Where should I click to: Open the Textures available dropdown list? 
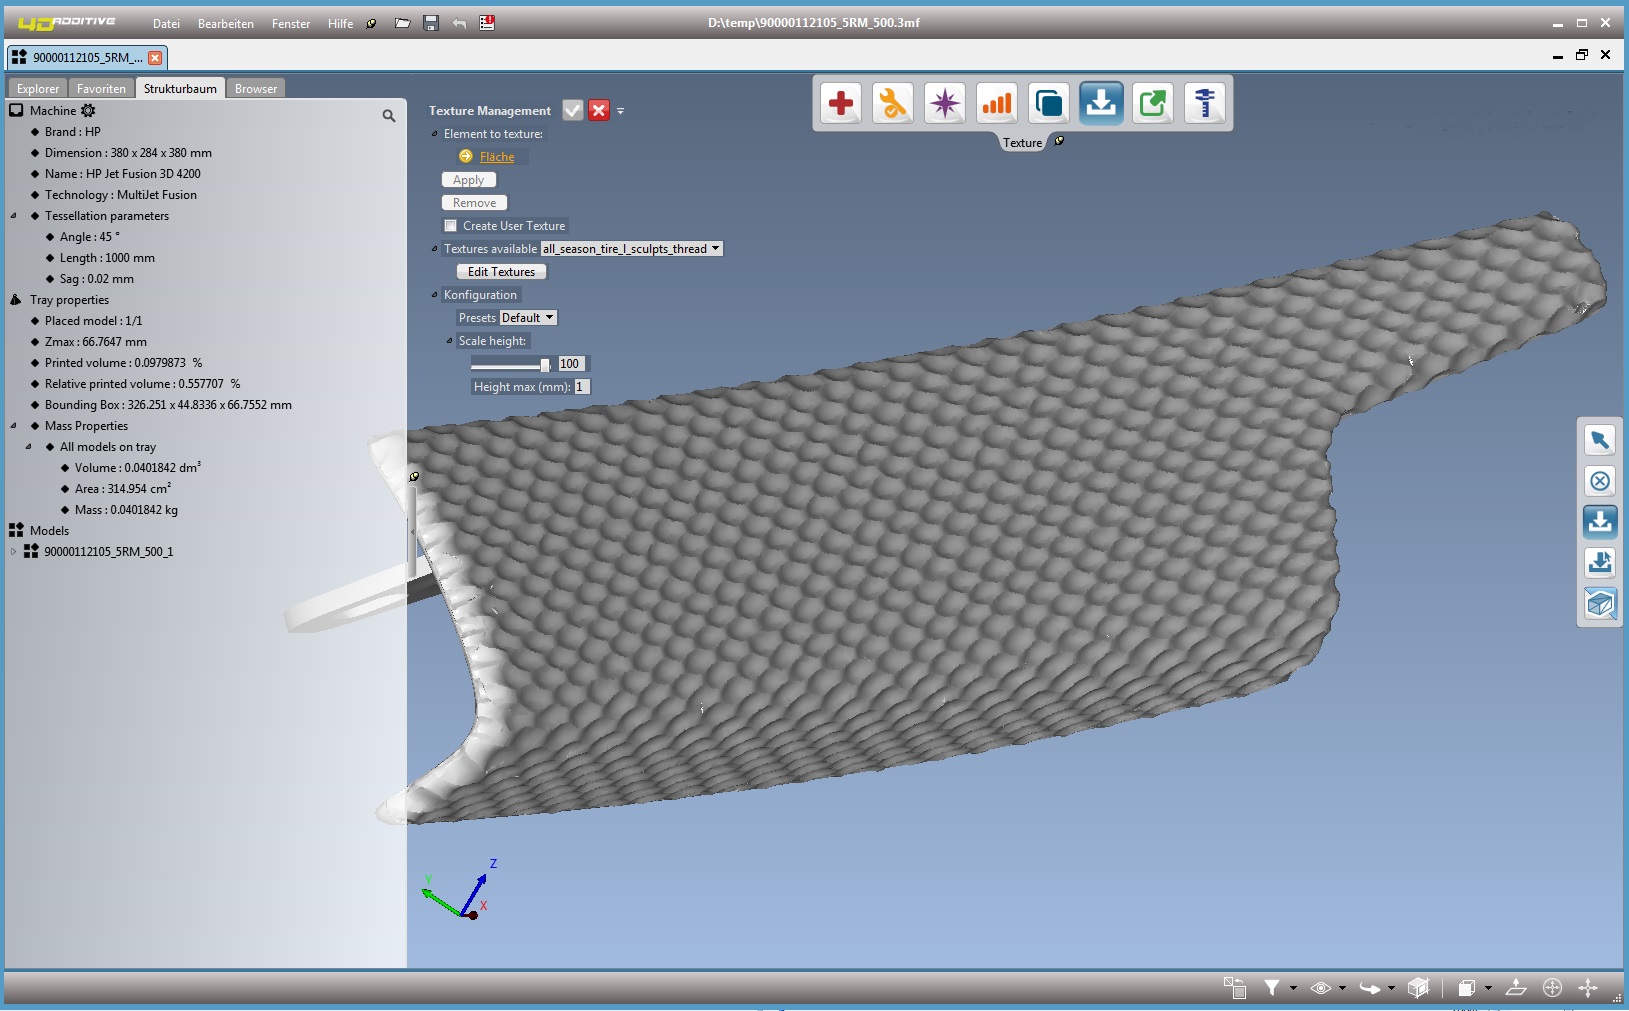click(x=716, y=248)
